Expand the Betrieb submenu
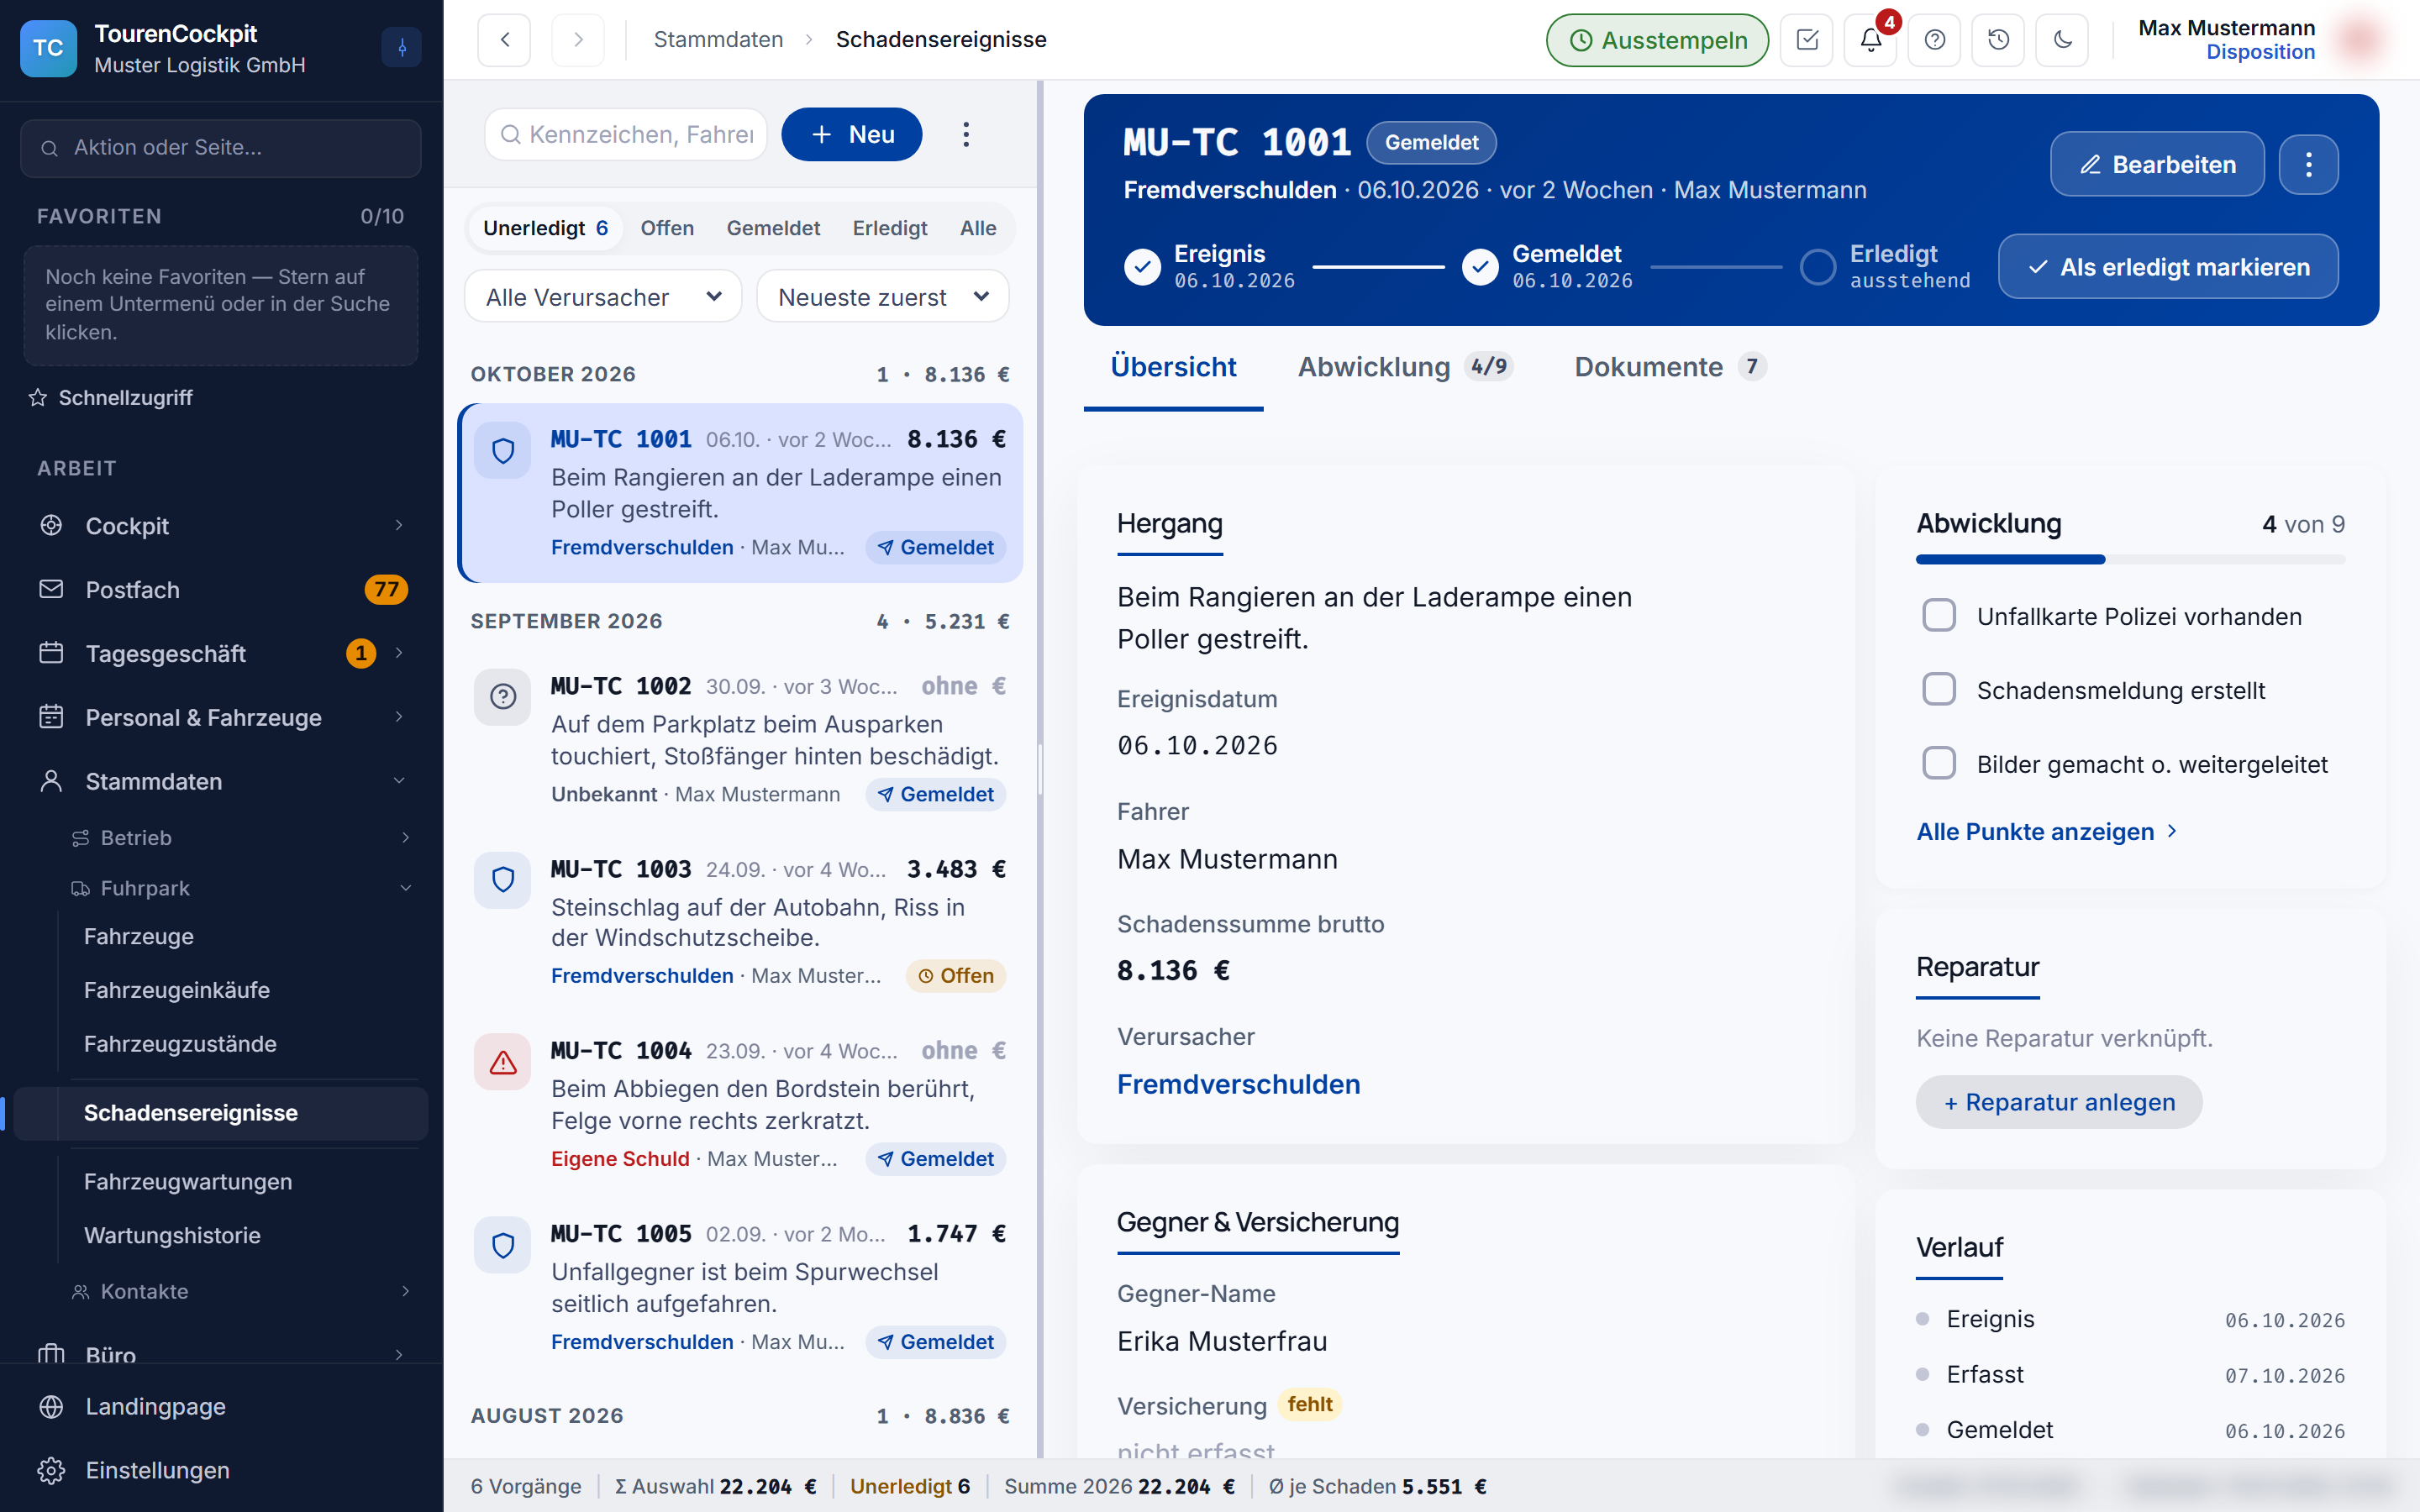2420x1512 pixels. click(240, 838)
